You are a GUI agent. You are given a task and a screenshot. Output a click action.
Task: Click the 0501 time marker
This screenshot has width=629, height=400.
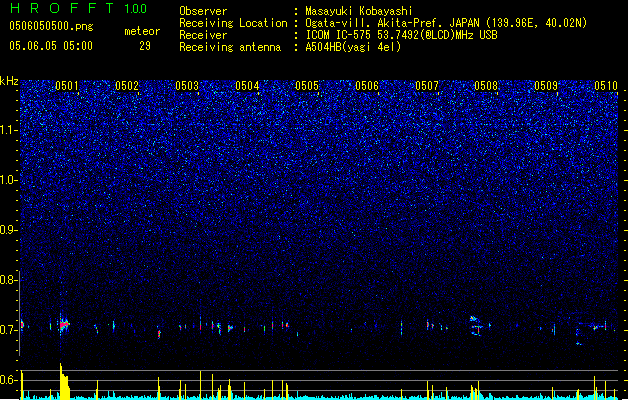(x=67, y=86)
